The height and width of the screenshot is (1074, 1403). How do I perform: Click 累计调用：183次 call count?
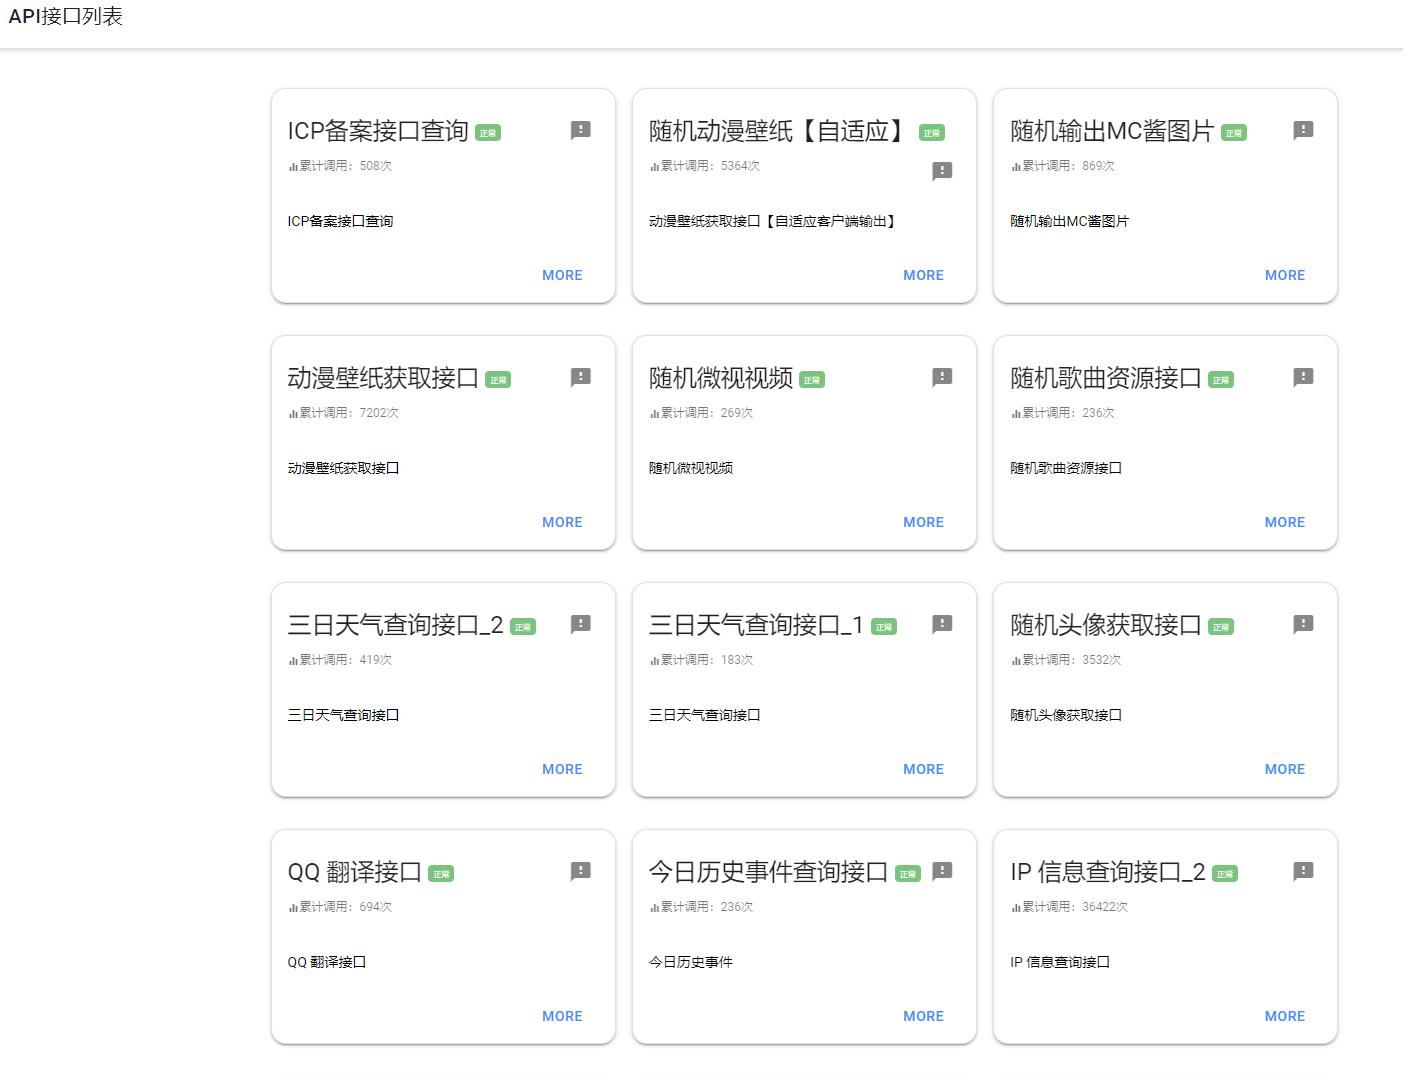[701, 660]
